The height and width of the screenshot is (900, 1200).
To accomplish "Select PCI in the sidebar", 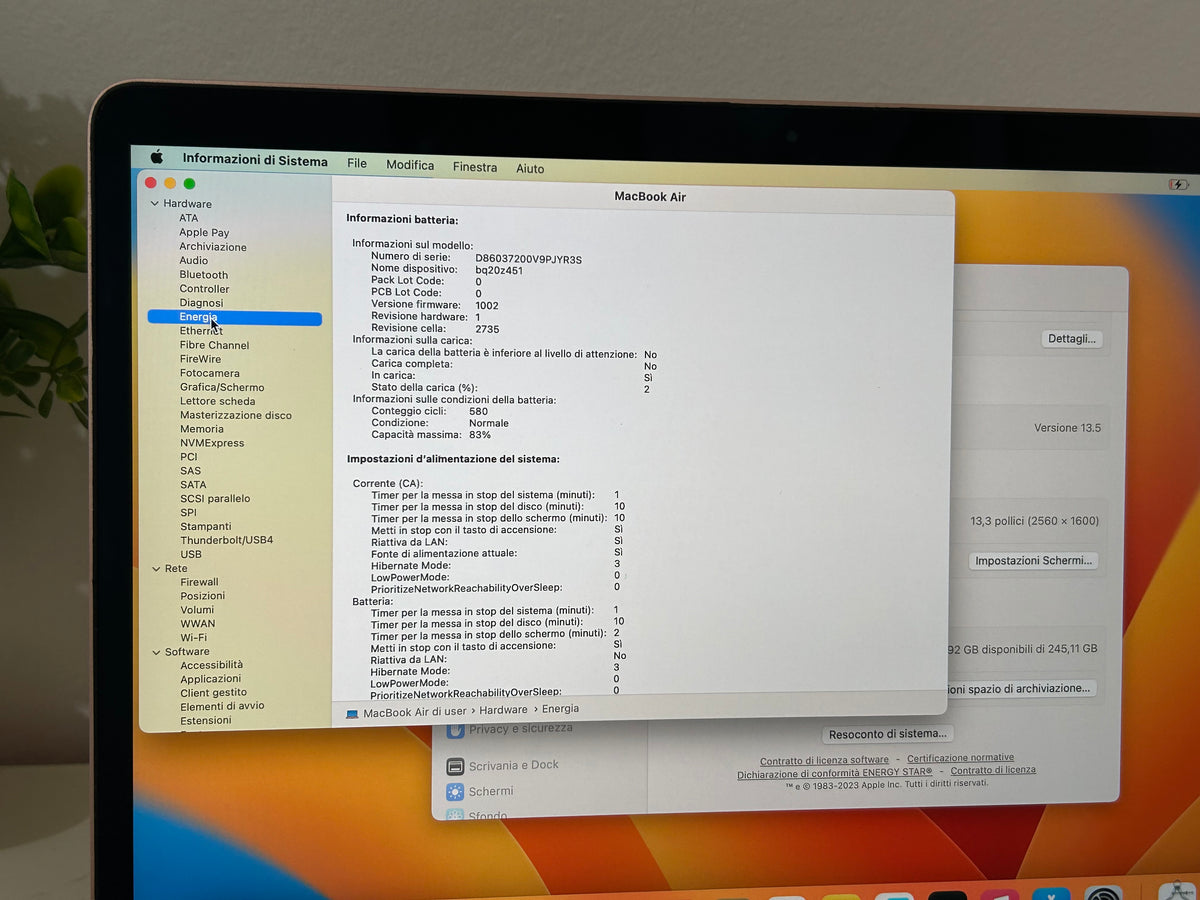I will click(189, 457).
